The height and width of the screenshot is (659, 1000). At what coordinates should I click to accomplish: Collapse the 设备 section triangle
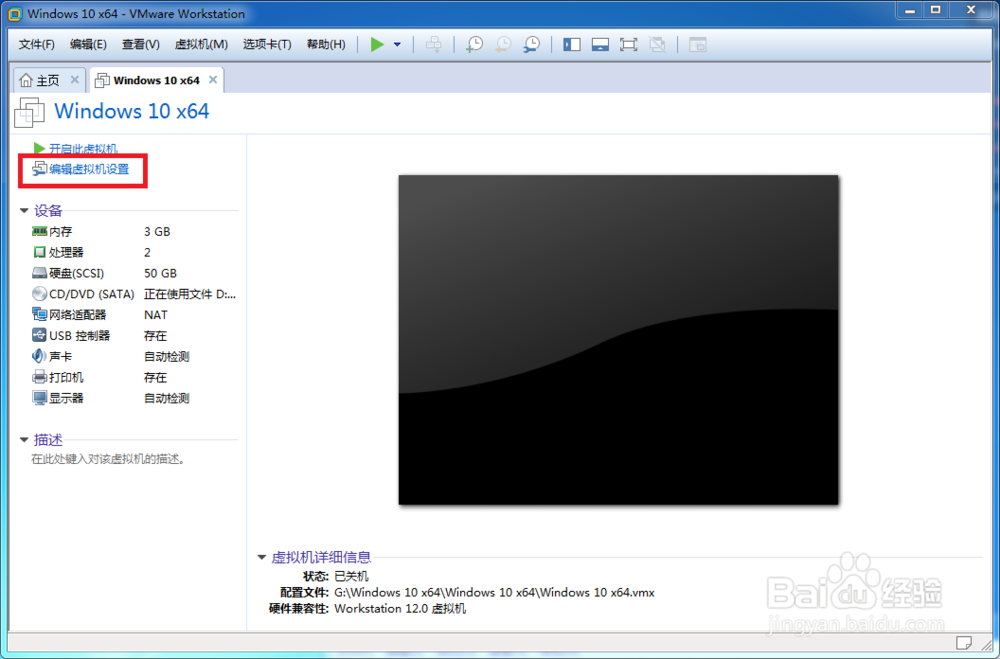24,211
